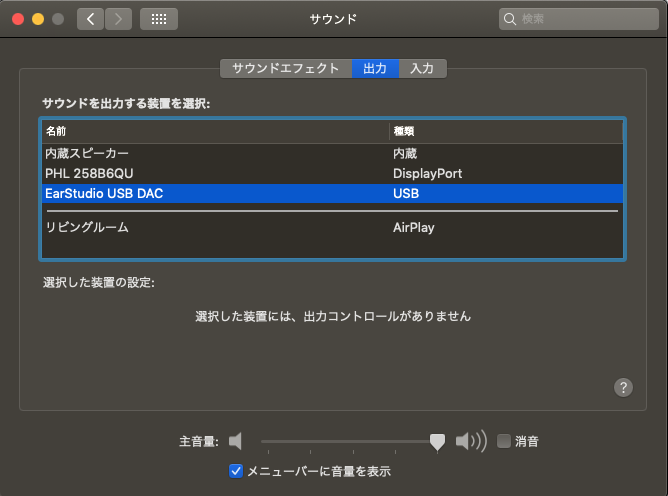Click the DisplayPort type cell
The height and width of the screenshot is (496, 668).
427,173
